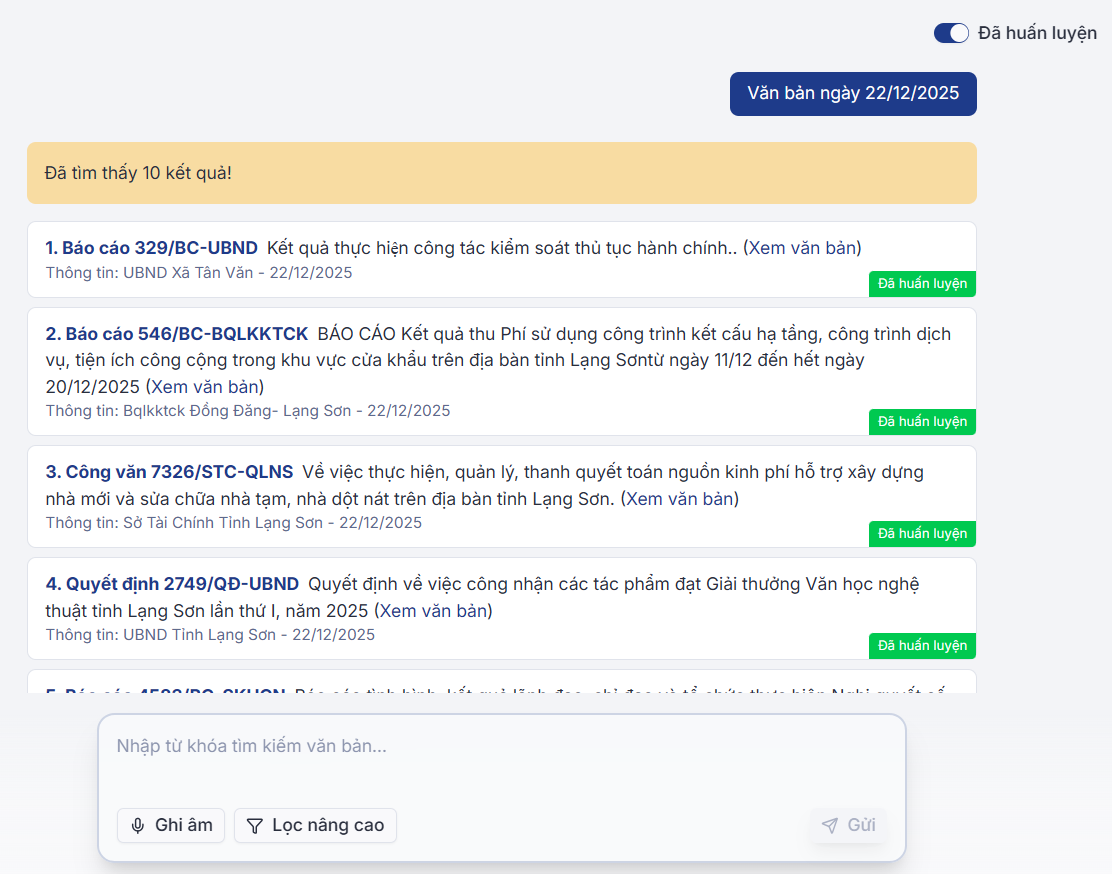Click the green "Đã huấn luyện" badge on result 2
Screen dimensions: 1112x874
coord(922,422)
